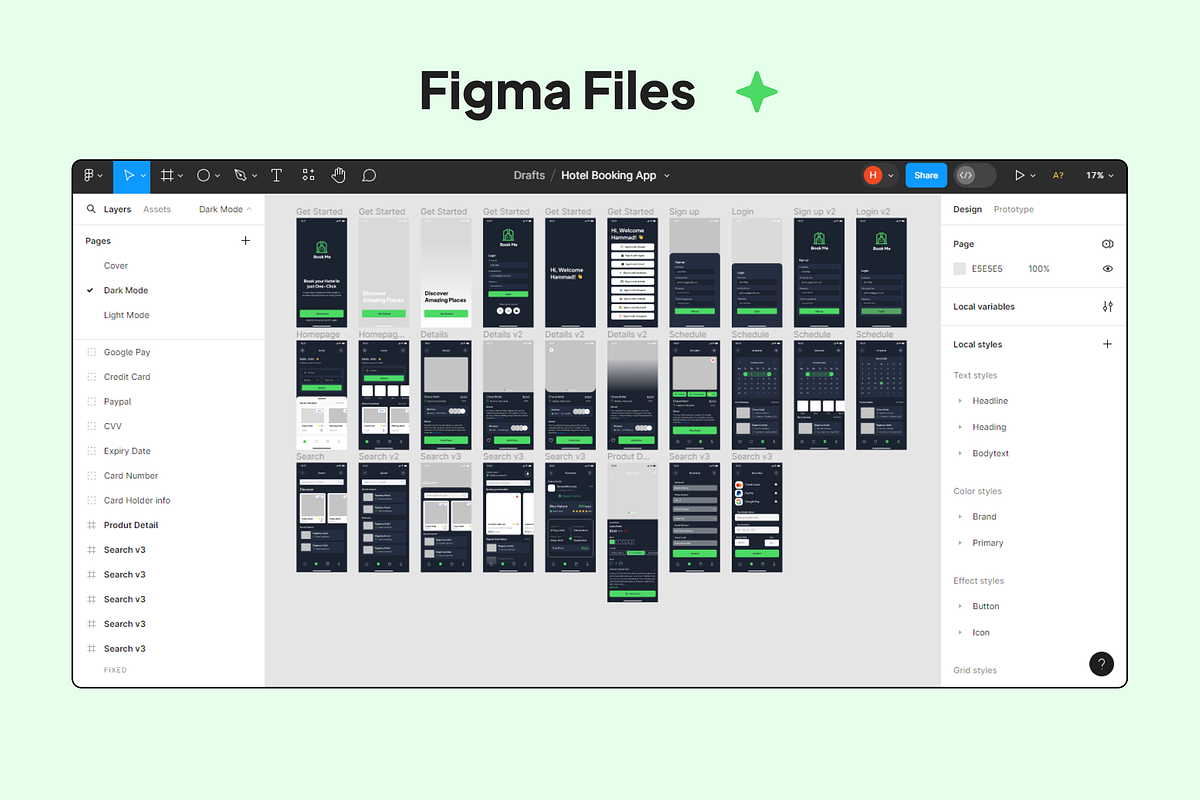Click the Produt D... frame on canvas
1200x800 pixels.
(632, 532)
